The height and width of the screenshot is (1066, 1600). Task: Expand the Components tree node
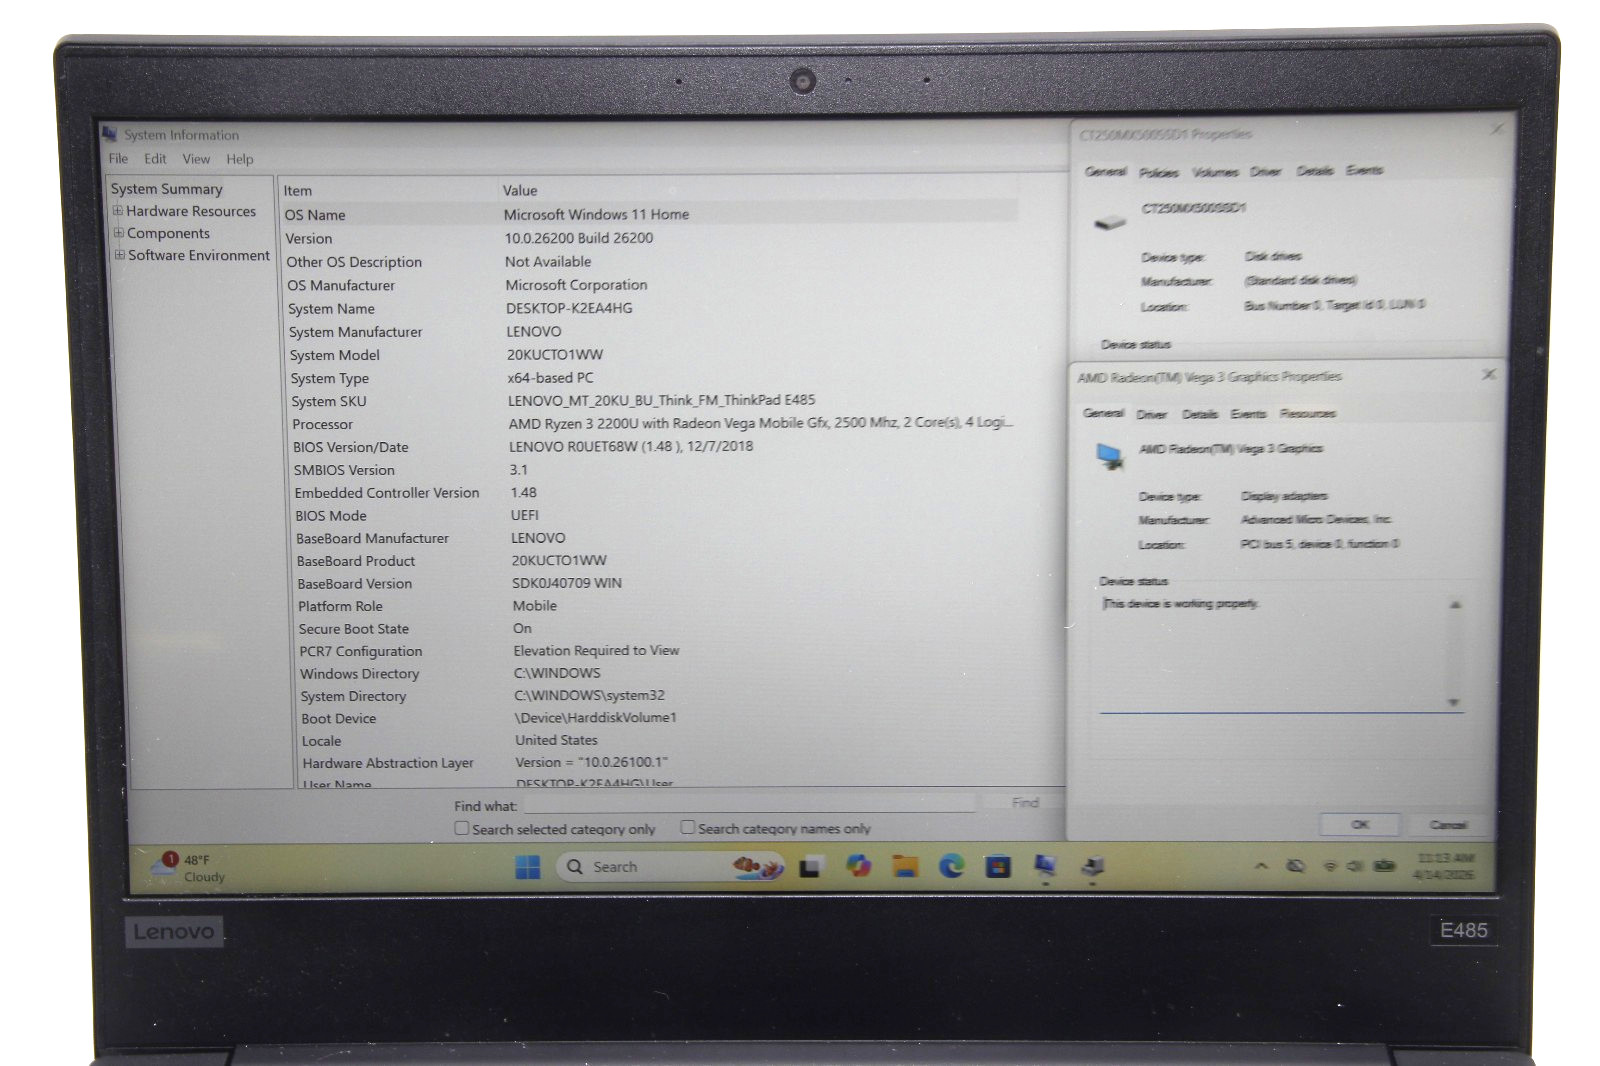119,233
